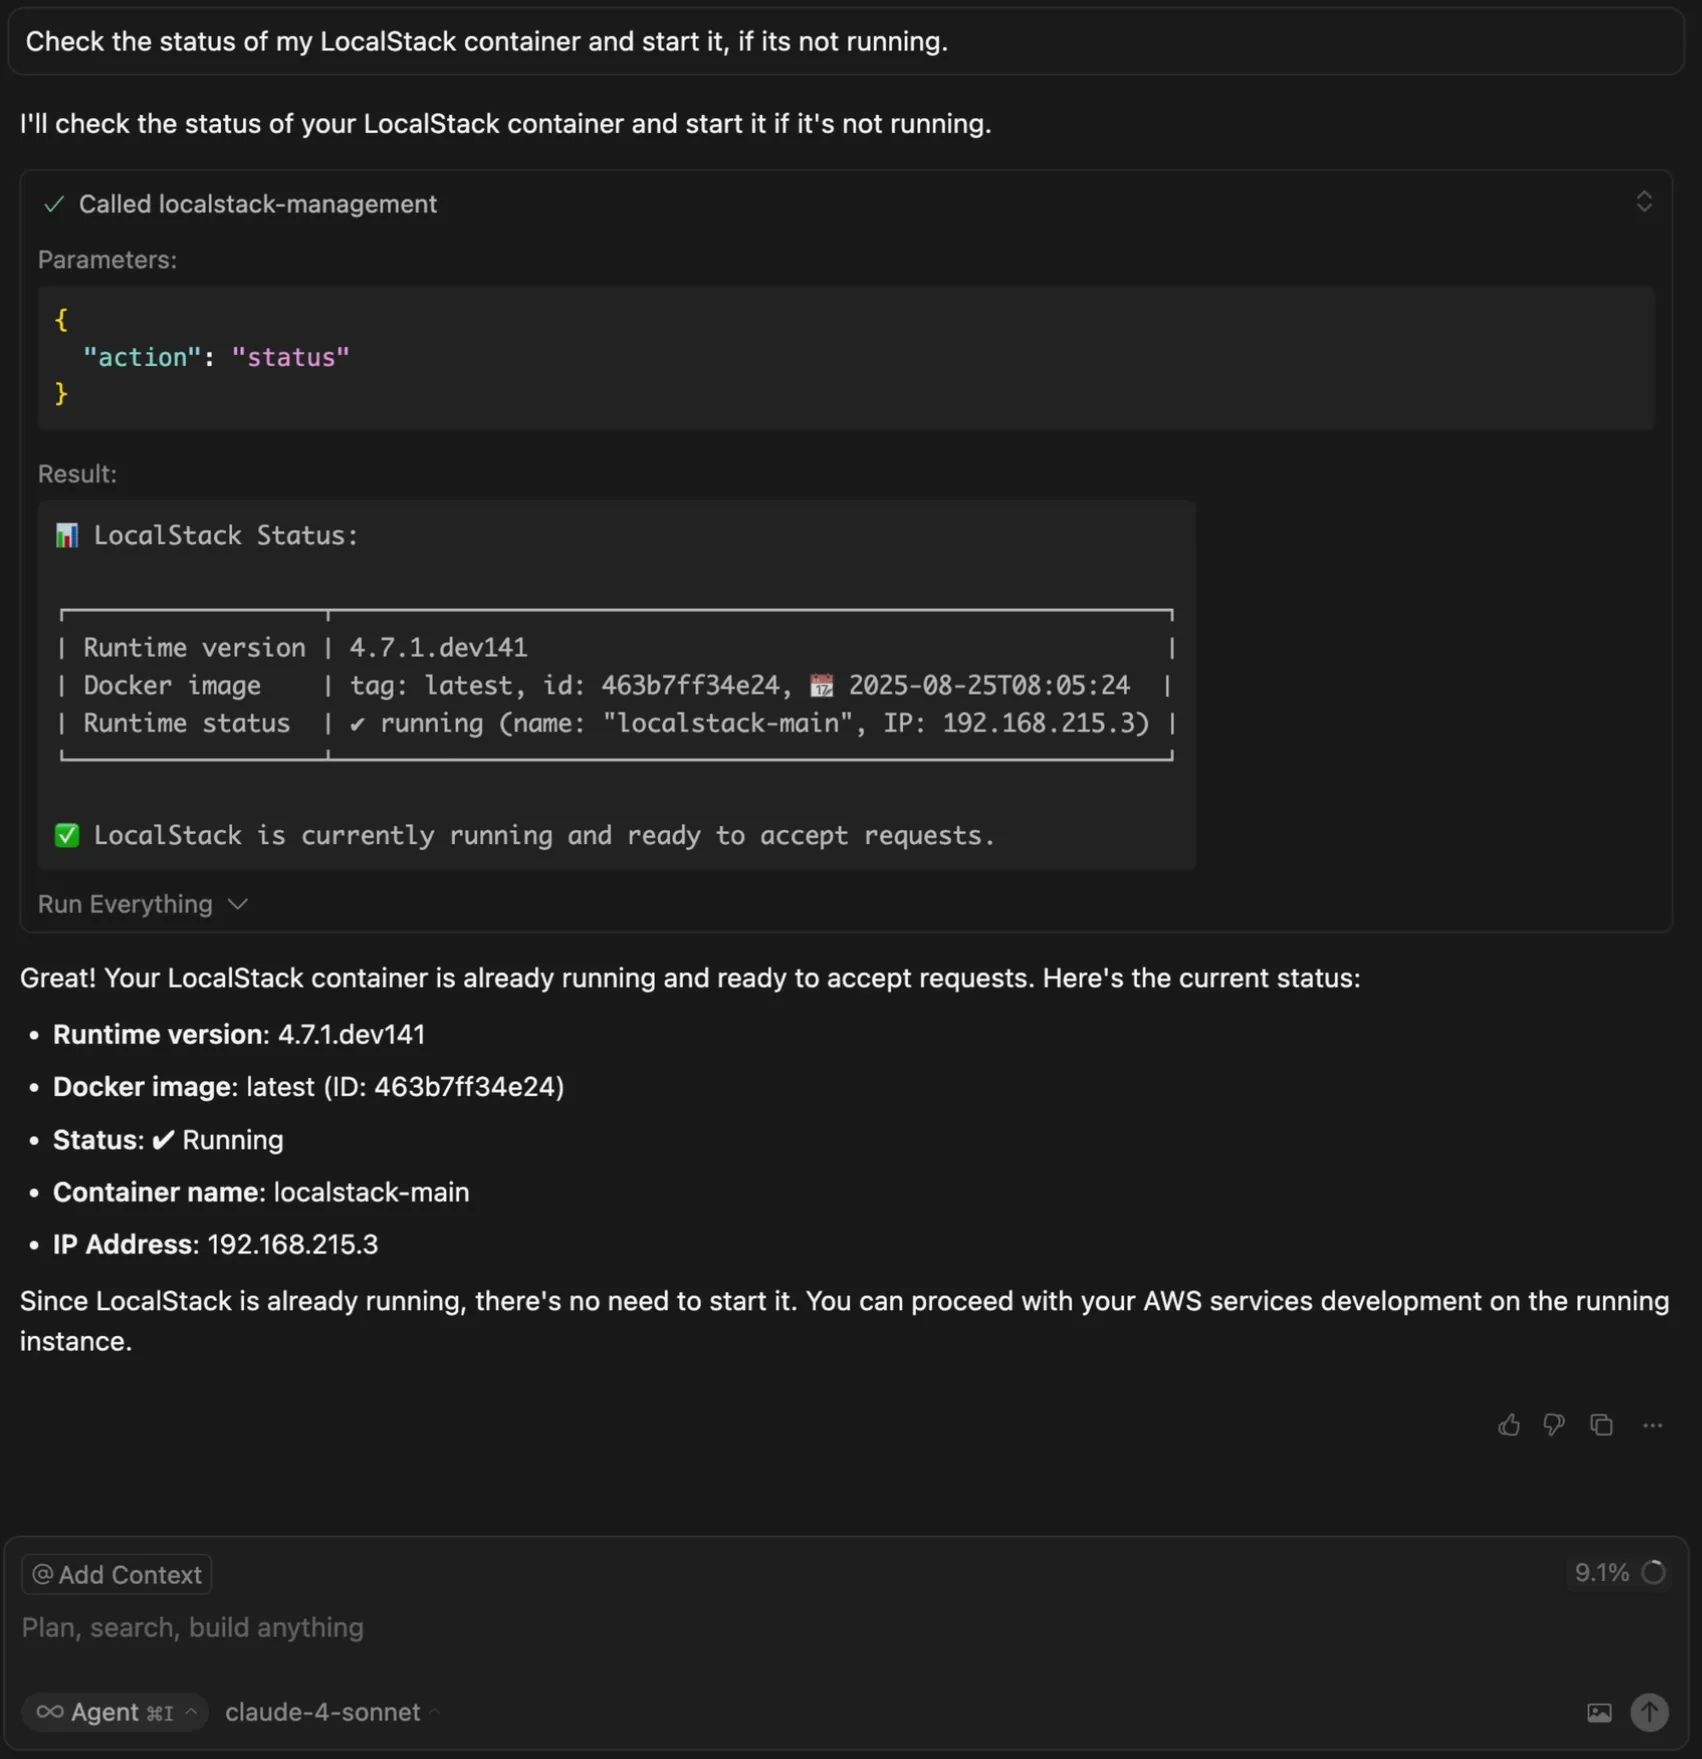
Task: Collapse the localstack-management tool call
Action: (1644, 202)
